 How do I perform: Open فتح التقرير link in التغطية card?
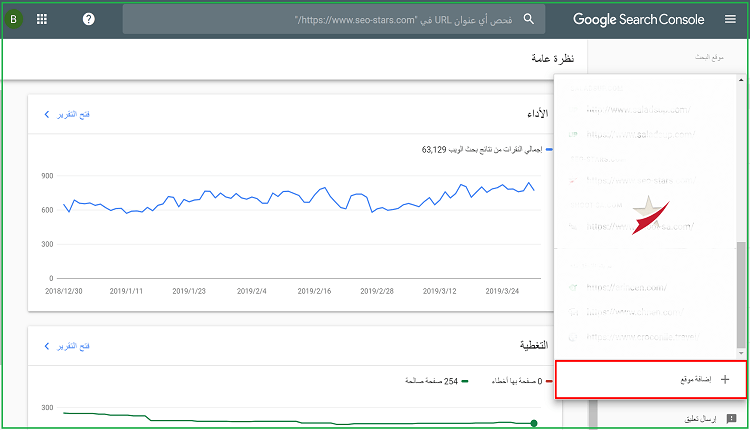pyautogui.click(x=76, y=346)
